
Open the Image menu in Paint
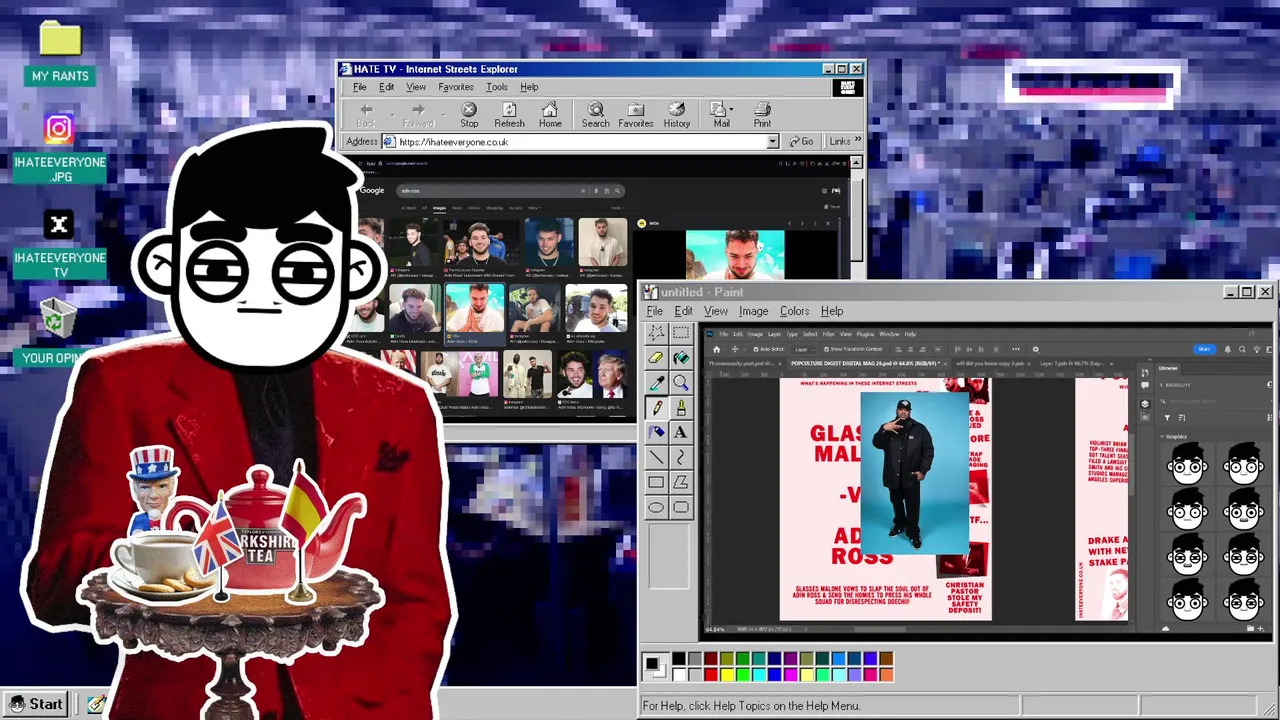[753, 311]
